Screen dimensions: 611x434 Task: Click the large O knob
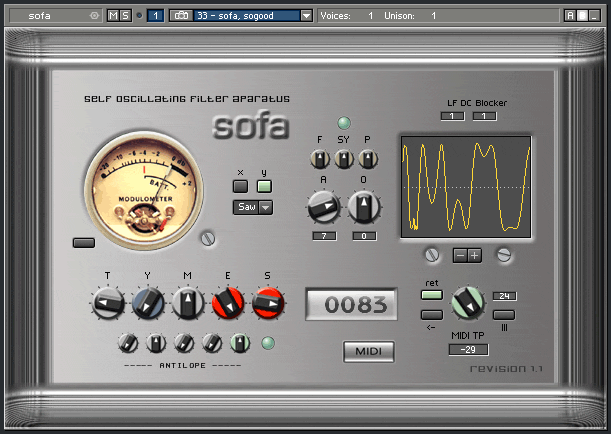364,207
